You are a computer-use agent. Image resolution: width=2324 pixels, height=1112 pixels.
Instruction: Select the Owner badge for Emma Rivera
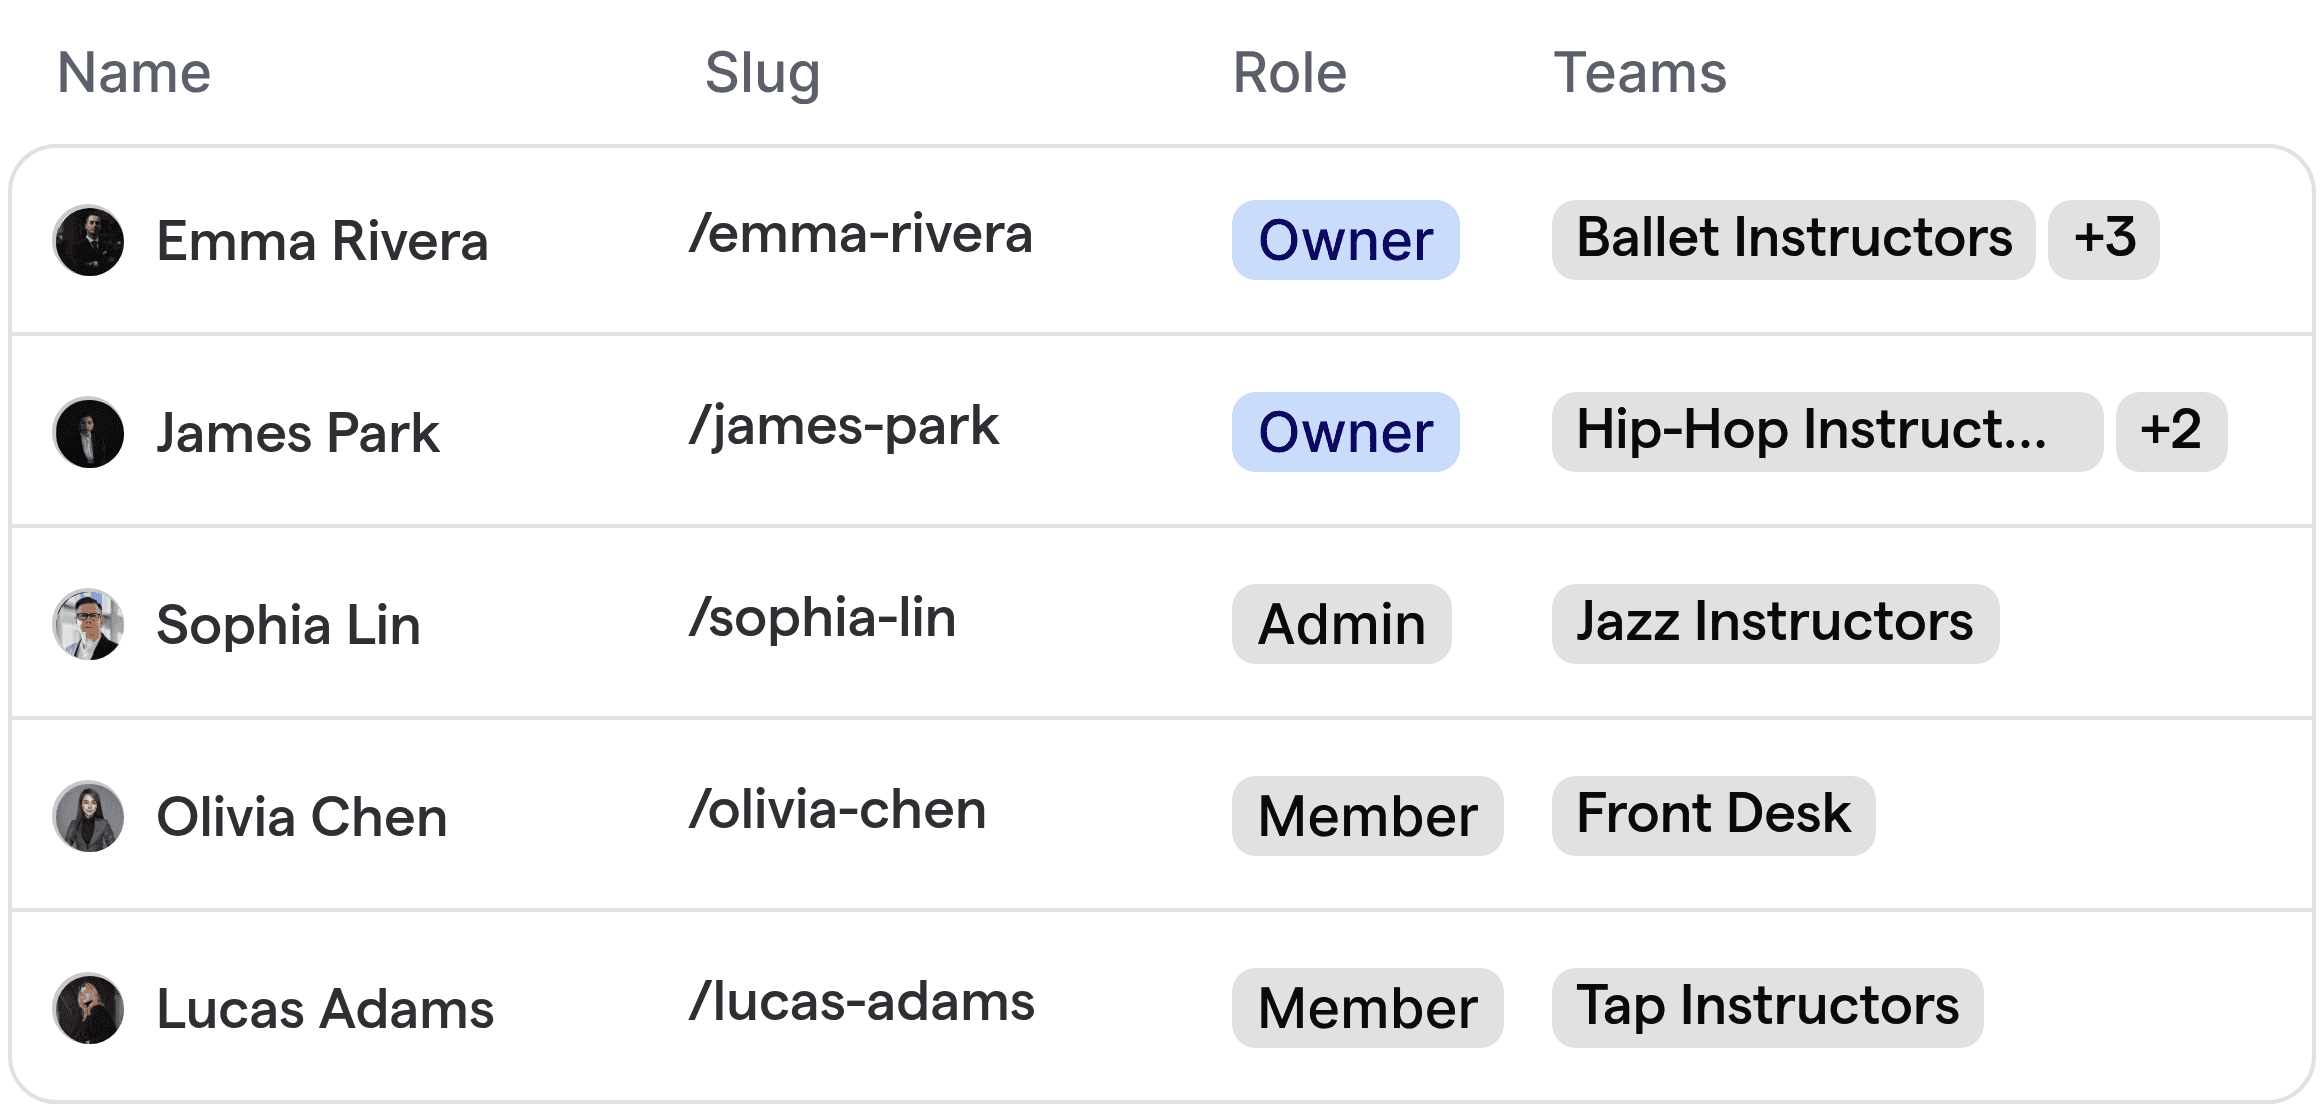1345,240
